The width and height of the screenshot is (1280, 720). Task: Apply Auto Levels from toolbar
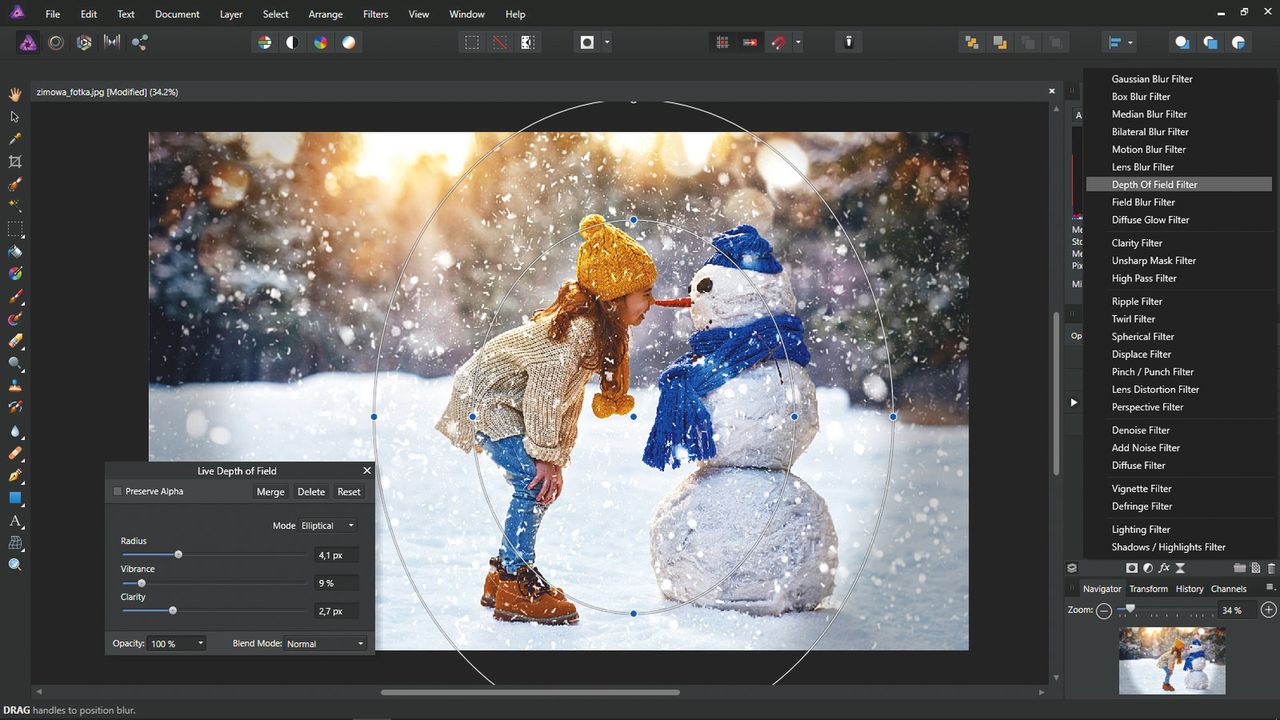(264, 42)
